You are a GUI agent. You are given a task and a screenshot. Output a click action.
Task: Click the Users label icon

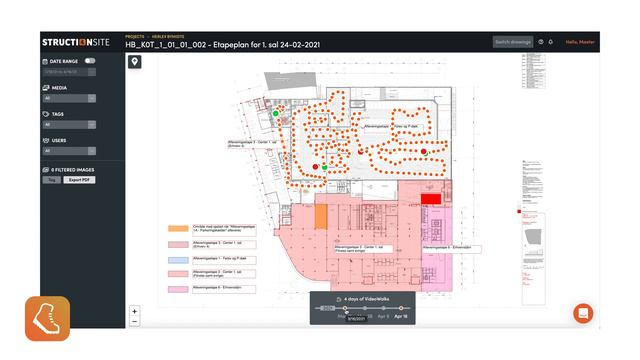(46, 140)
